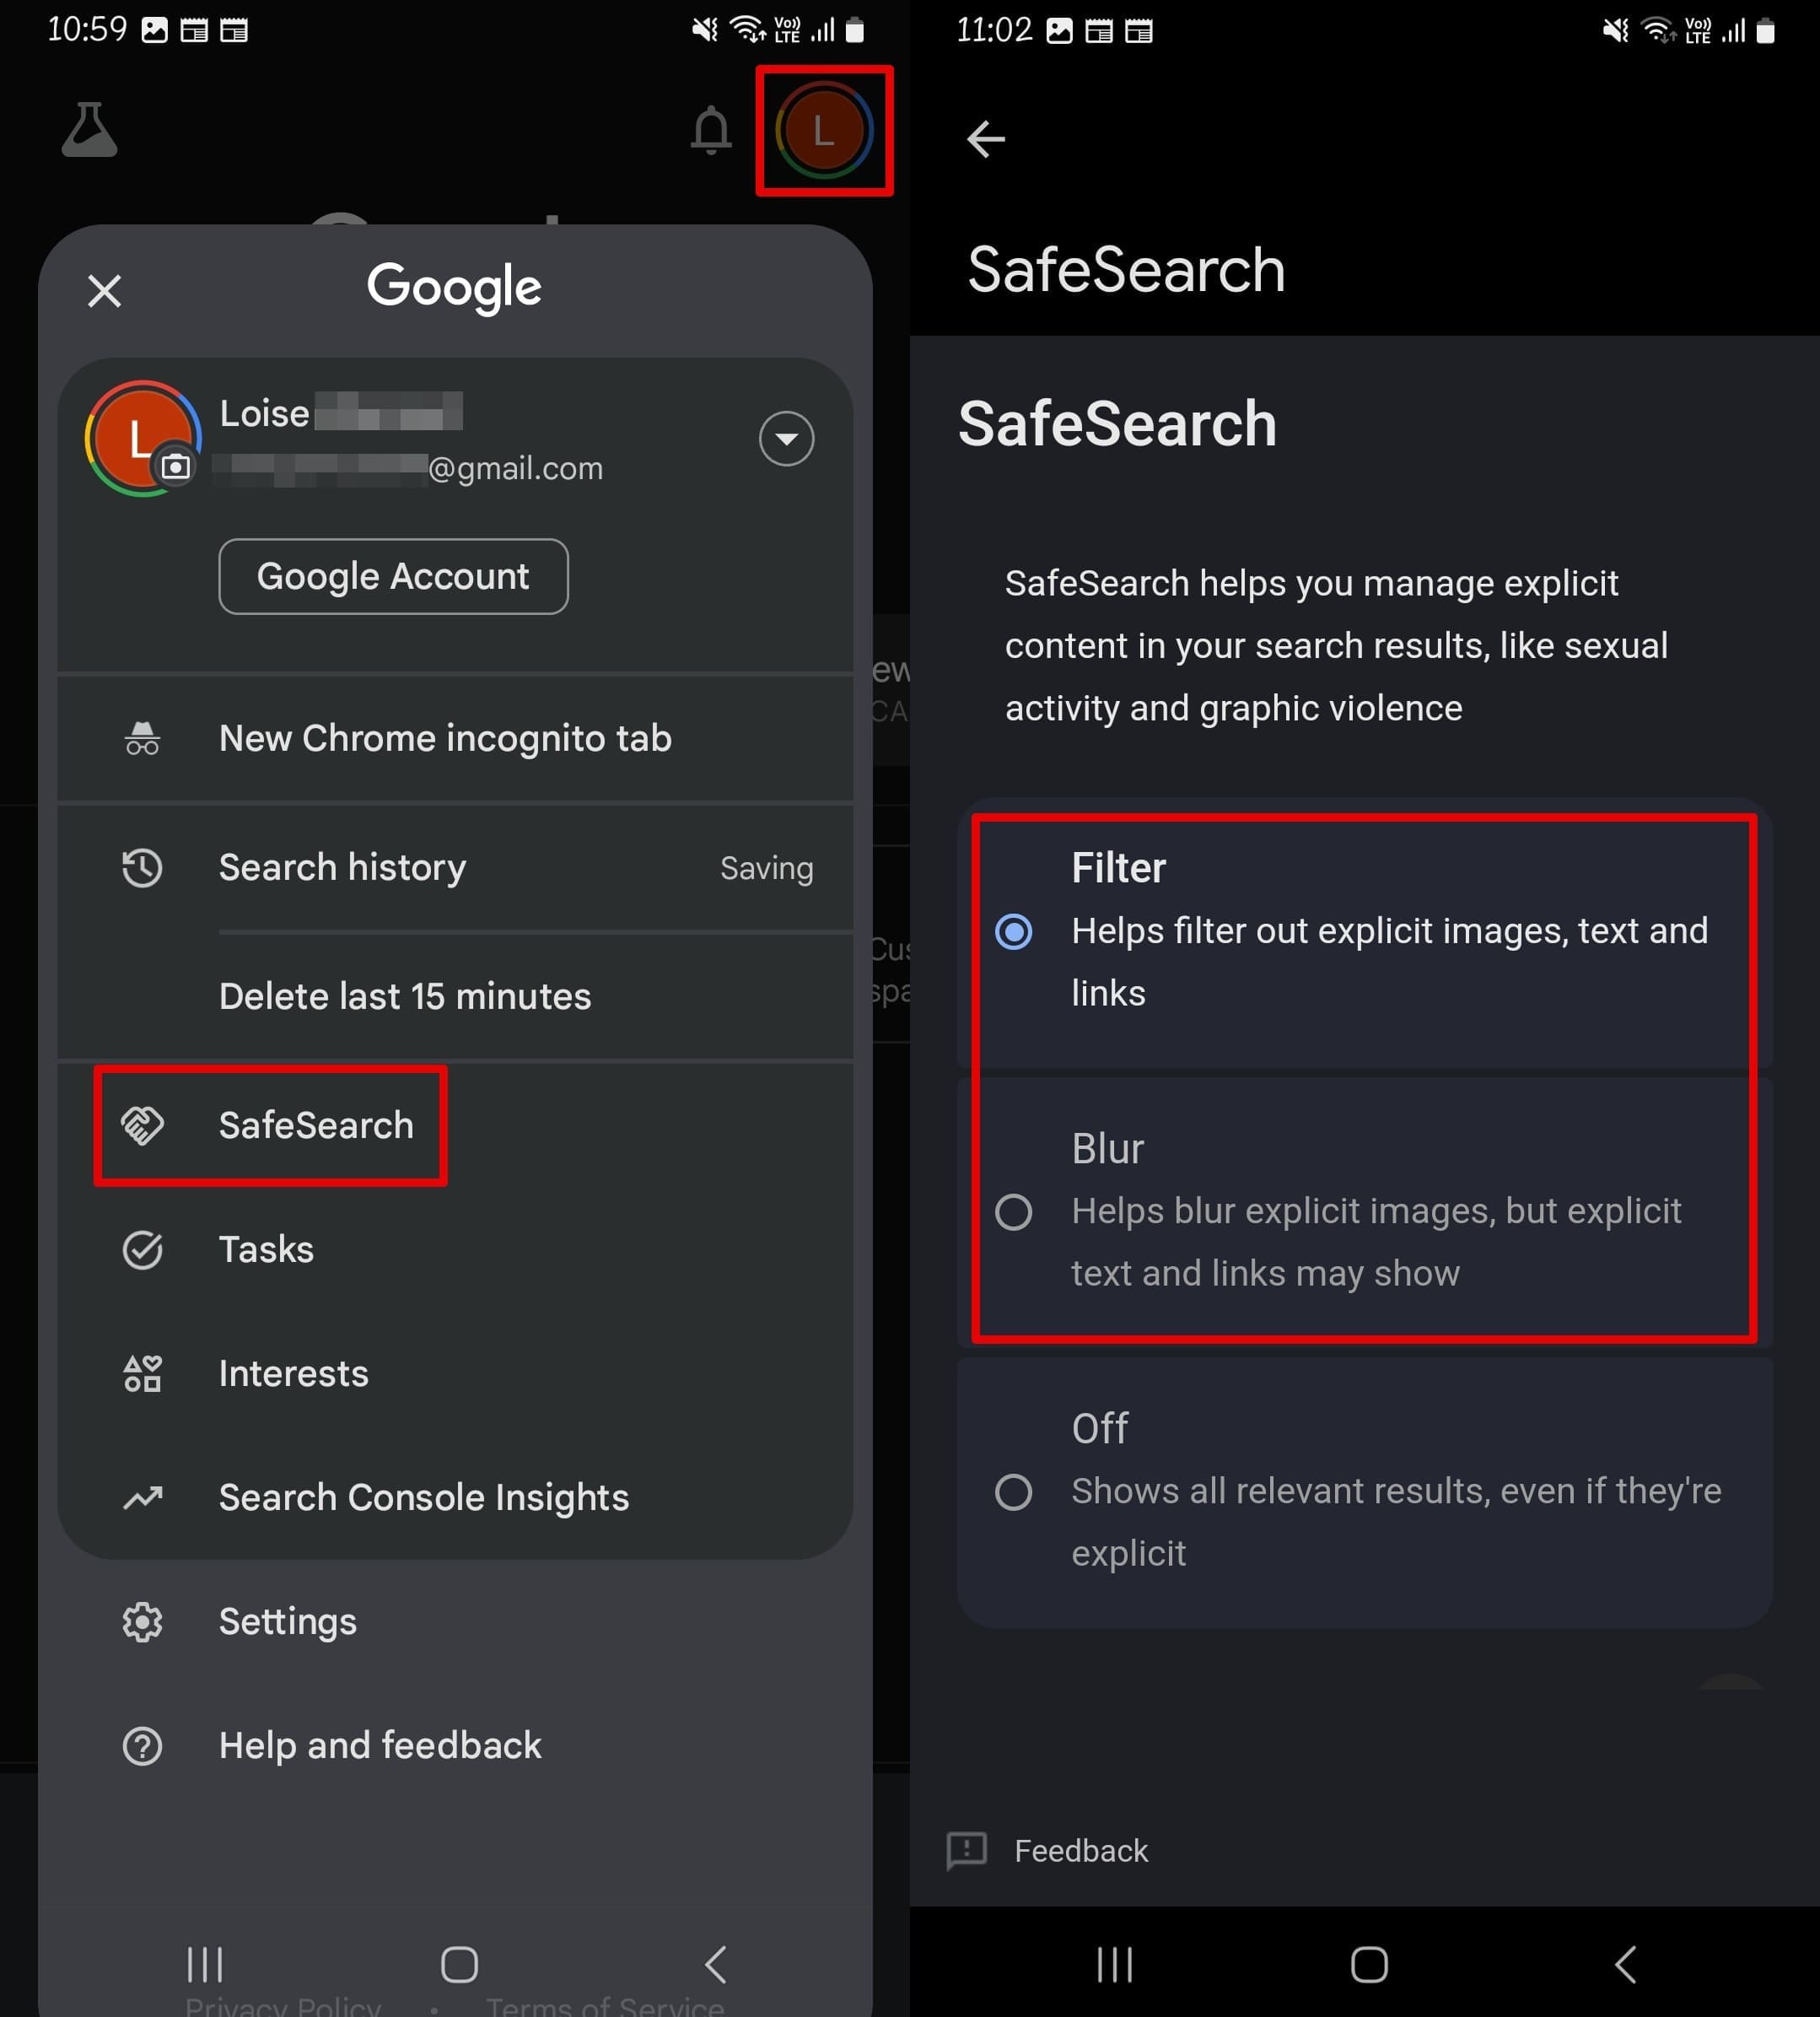
Task: Select the Filter radio button
Action: pos(1013,932)
